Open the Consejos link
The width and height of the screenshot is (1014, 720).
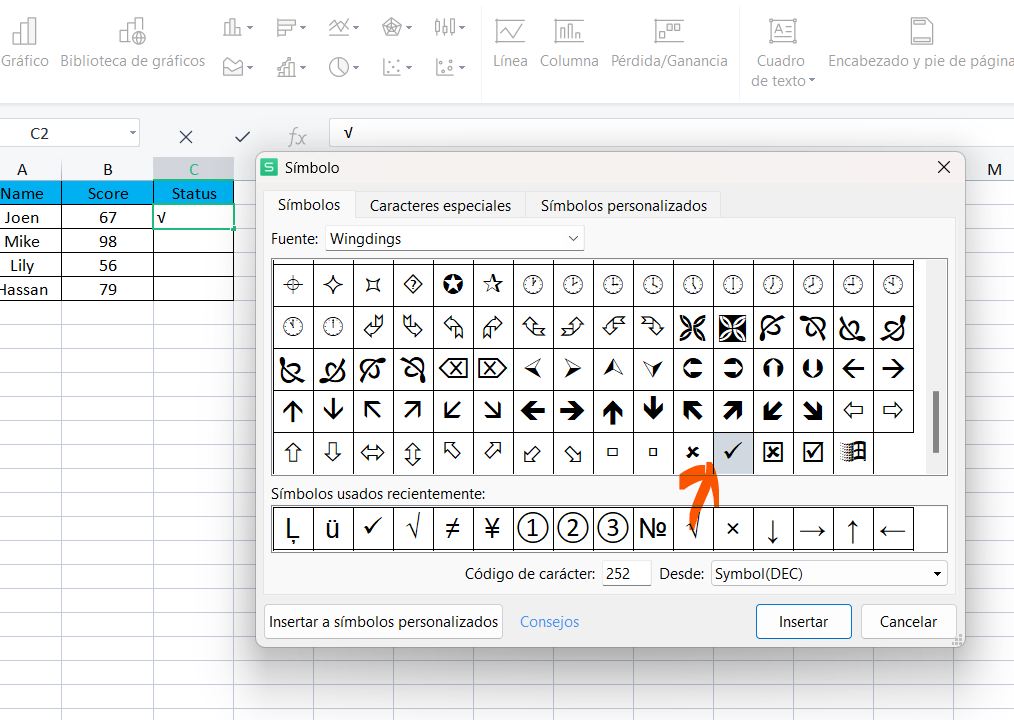549,621
